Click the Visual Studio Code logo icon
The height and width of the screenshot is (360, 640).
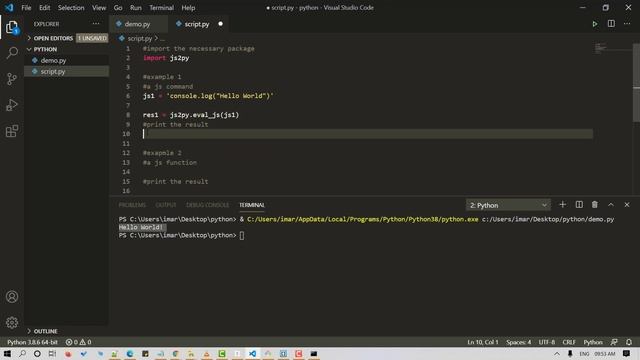click(9, 7)
